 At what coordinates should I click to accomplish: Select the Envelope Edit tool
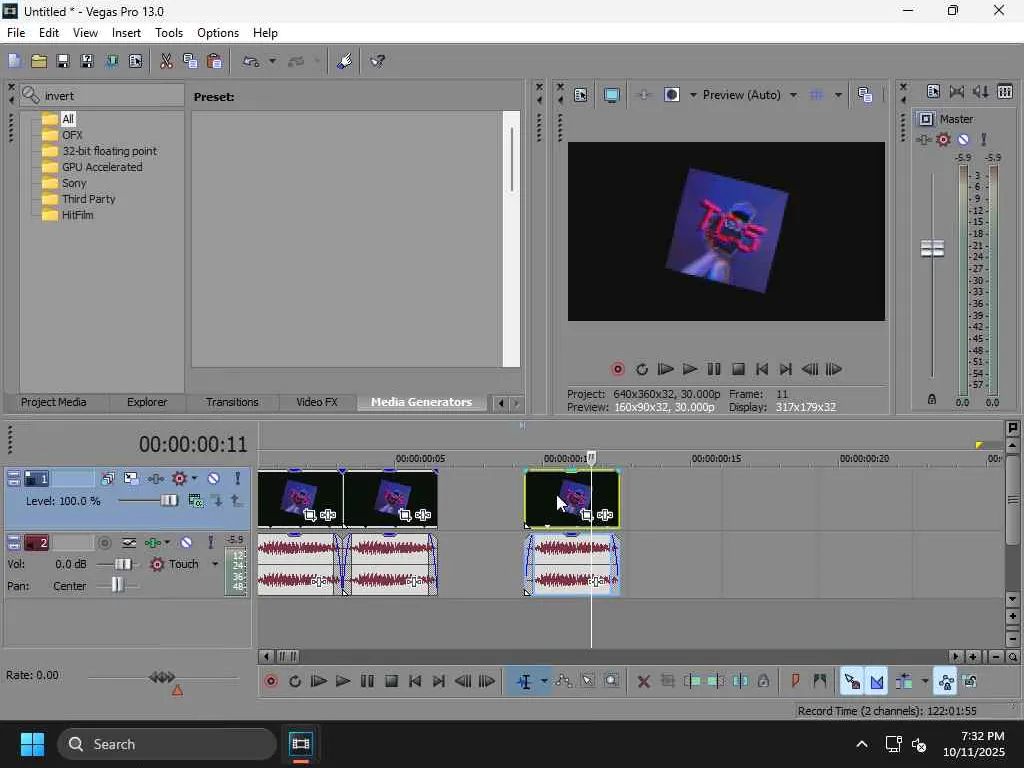coord(564,682)
